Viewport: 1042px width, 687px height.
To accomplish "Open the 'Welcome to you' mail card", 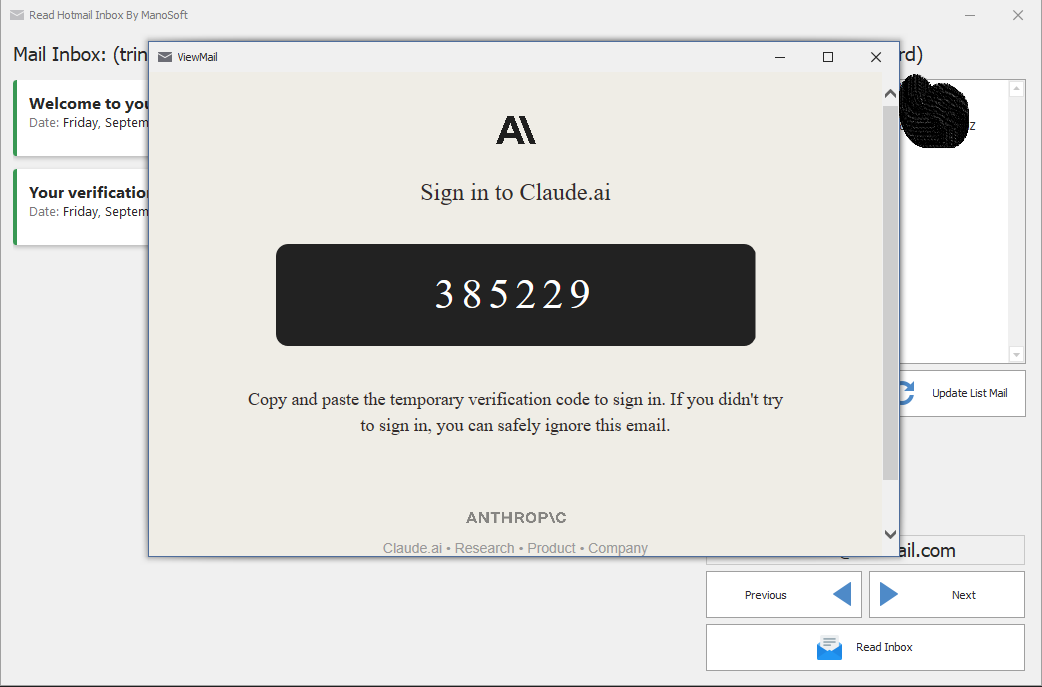I will click(x=81, y=118).
